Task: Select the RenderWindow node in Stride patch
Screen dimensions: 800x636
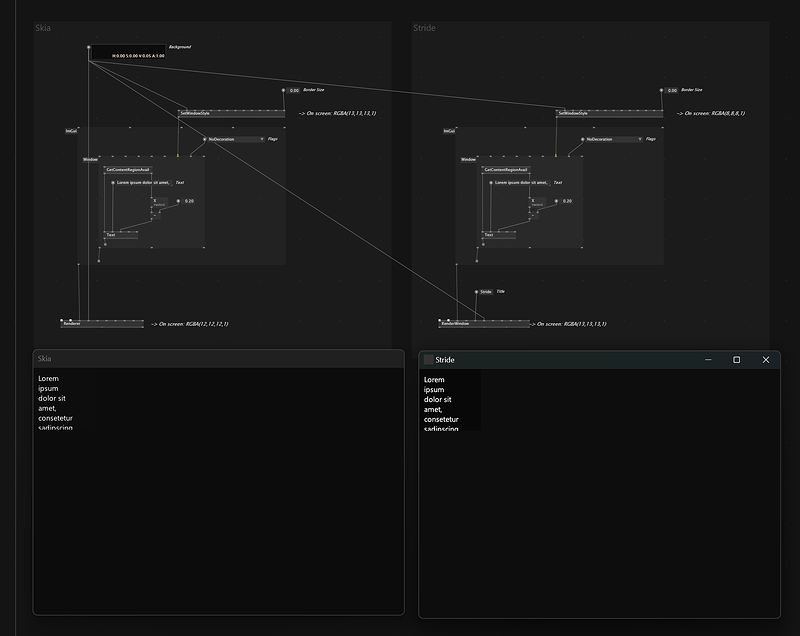Action: [455, 324]
